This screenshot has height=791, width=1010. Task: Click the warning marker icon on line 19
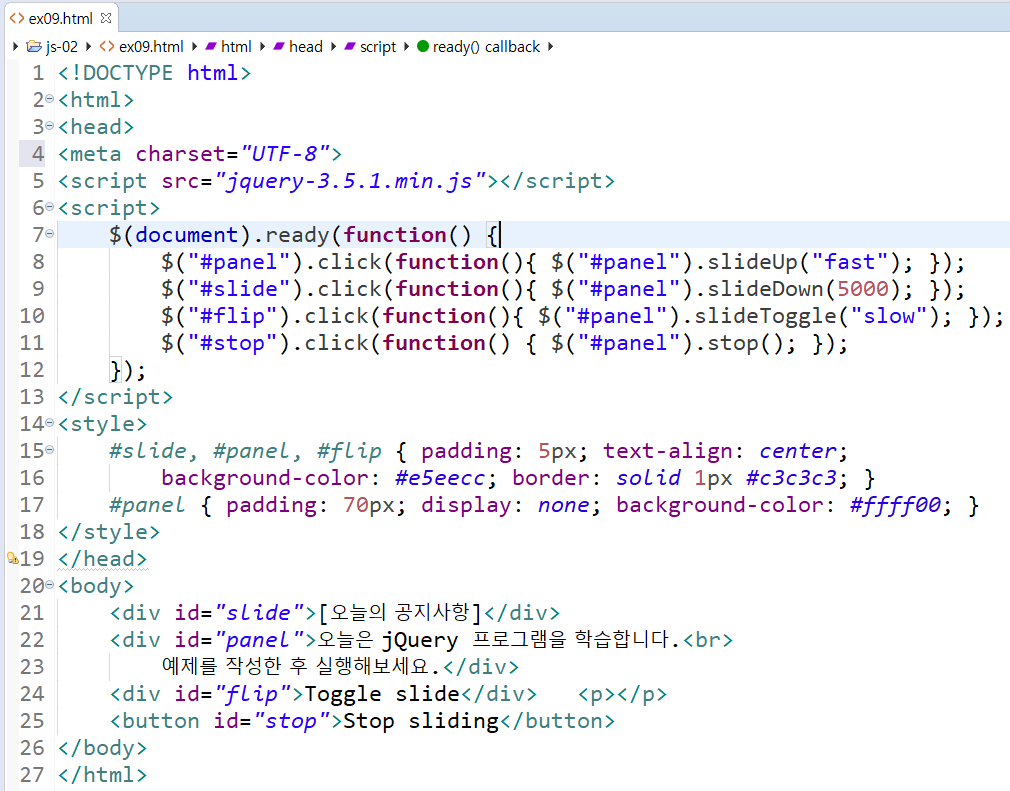coord(12,558)
